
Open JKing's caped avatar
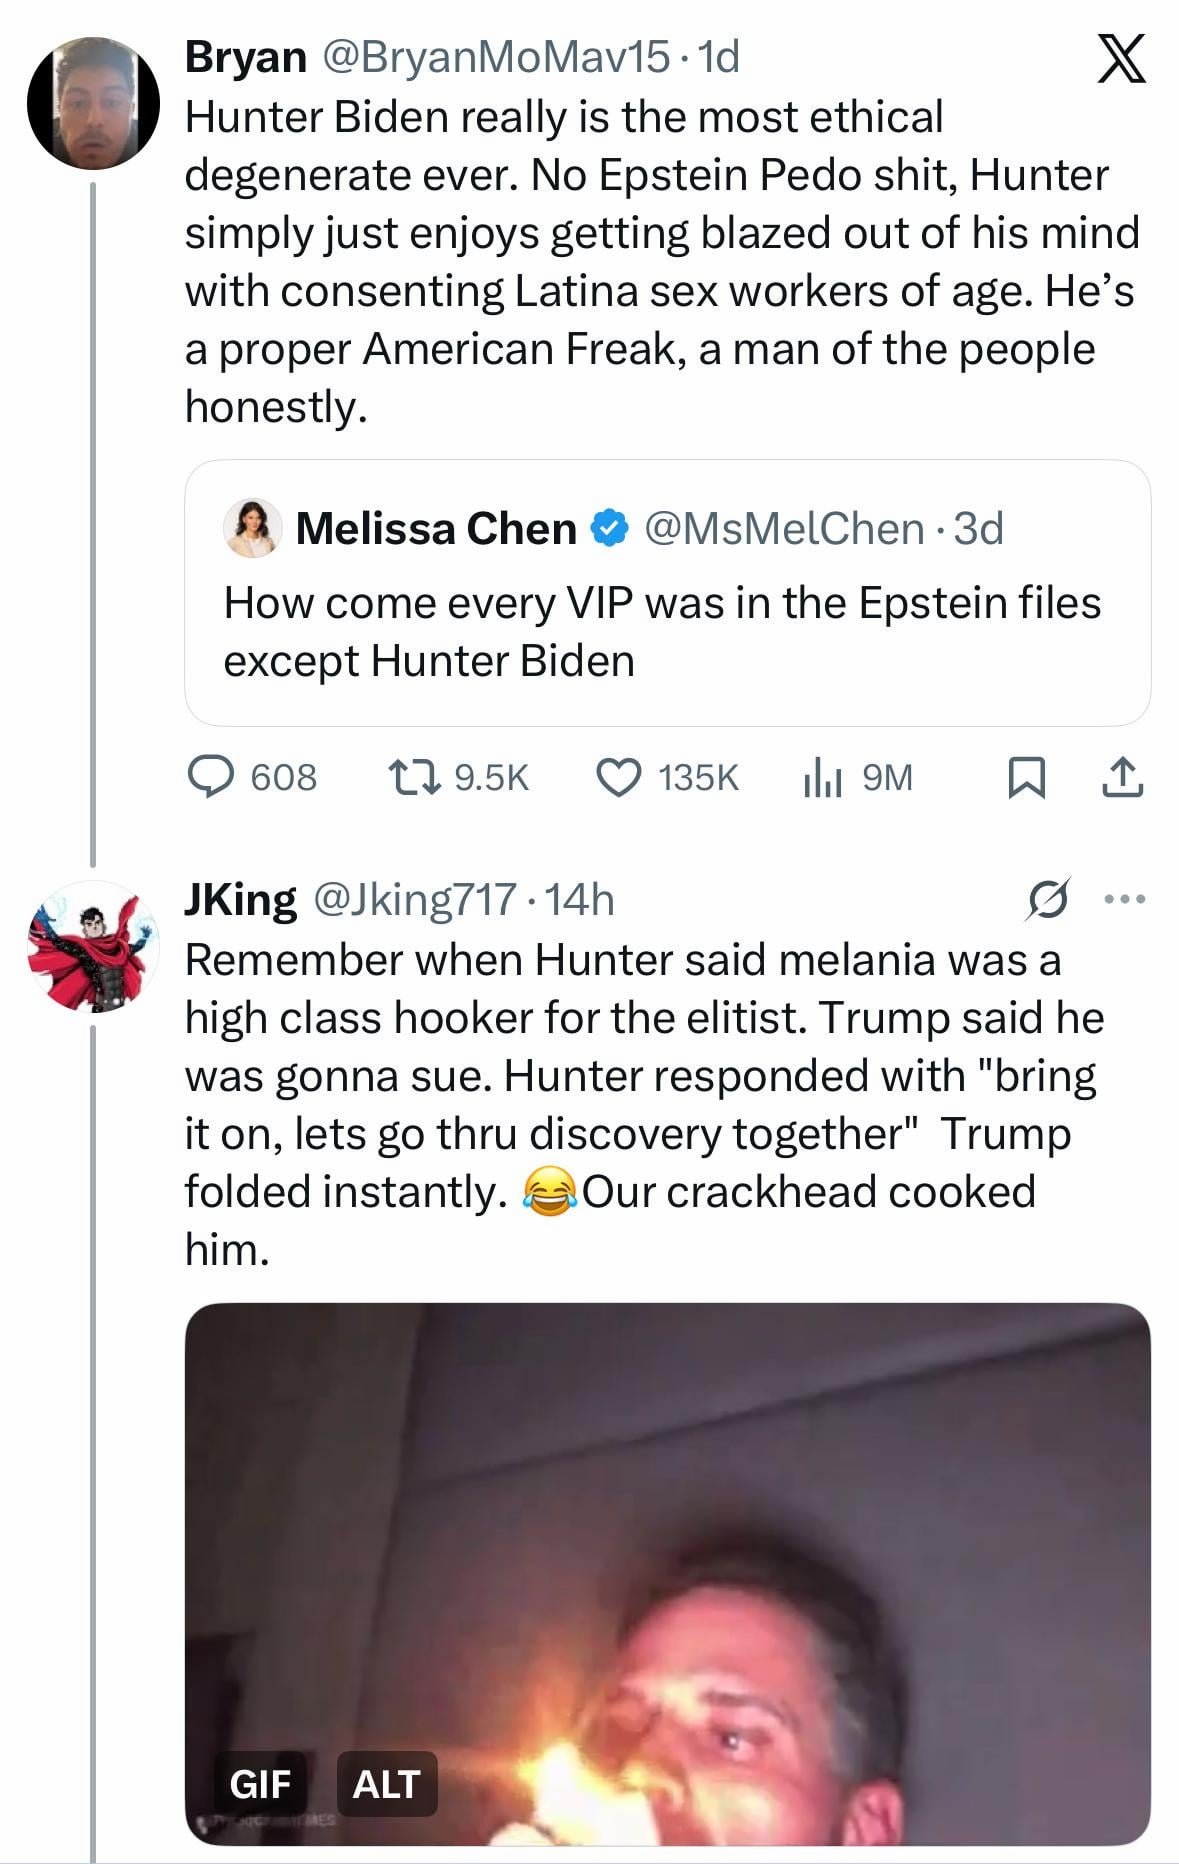93,947
